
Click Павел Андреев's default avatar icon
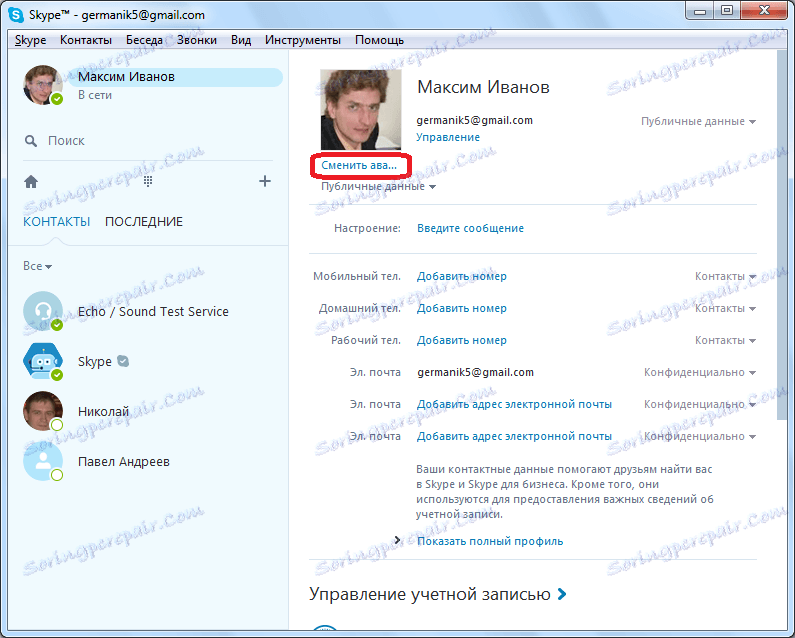(43, 461)
